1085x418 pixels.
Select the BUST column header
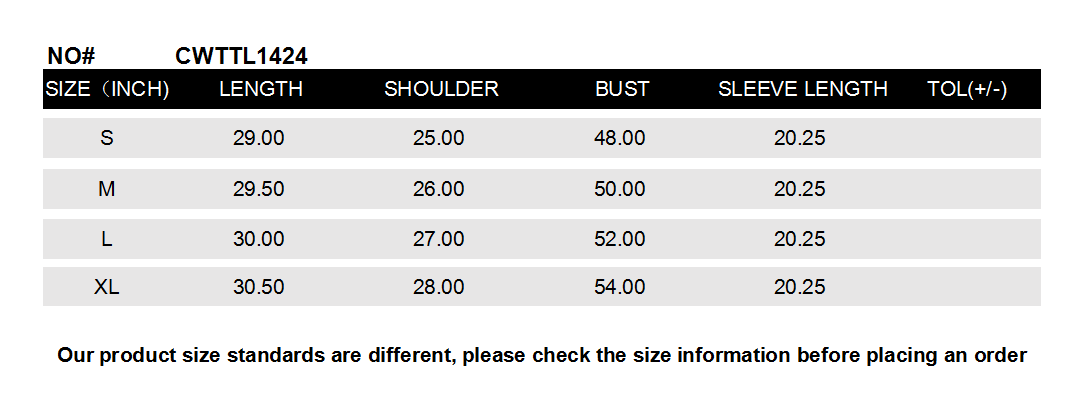(x=622, y=89)
